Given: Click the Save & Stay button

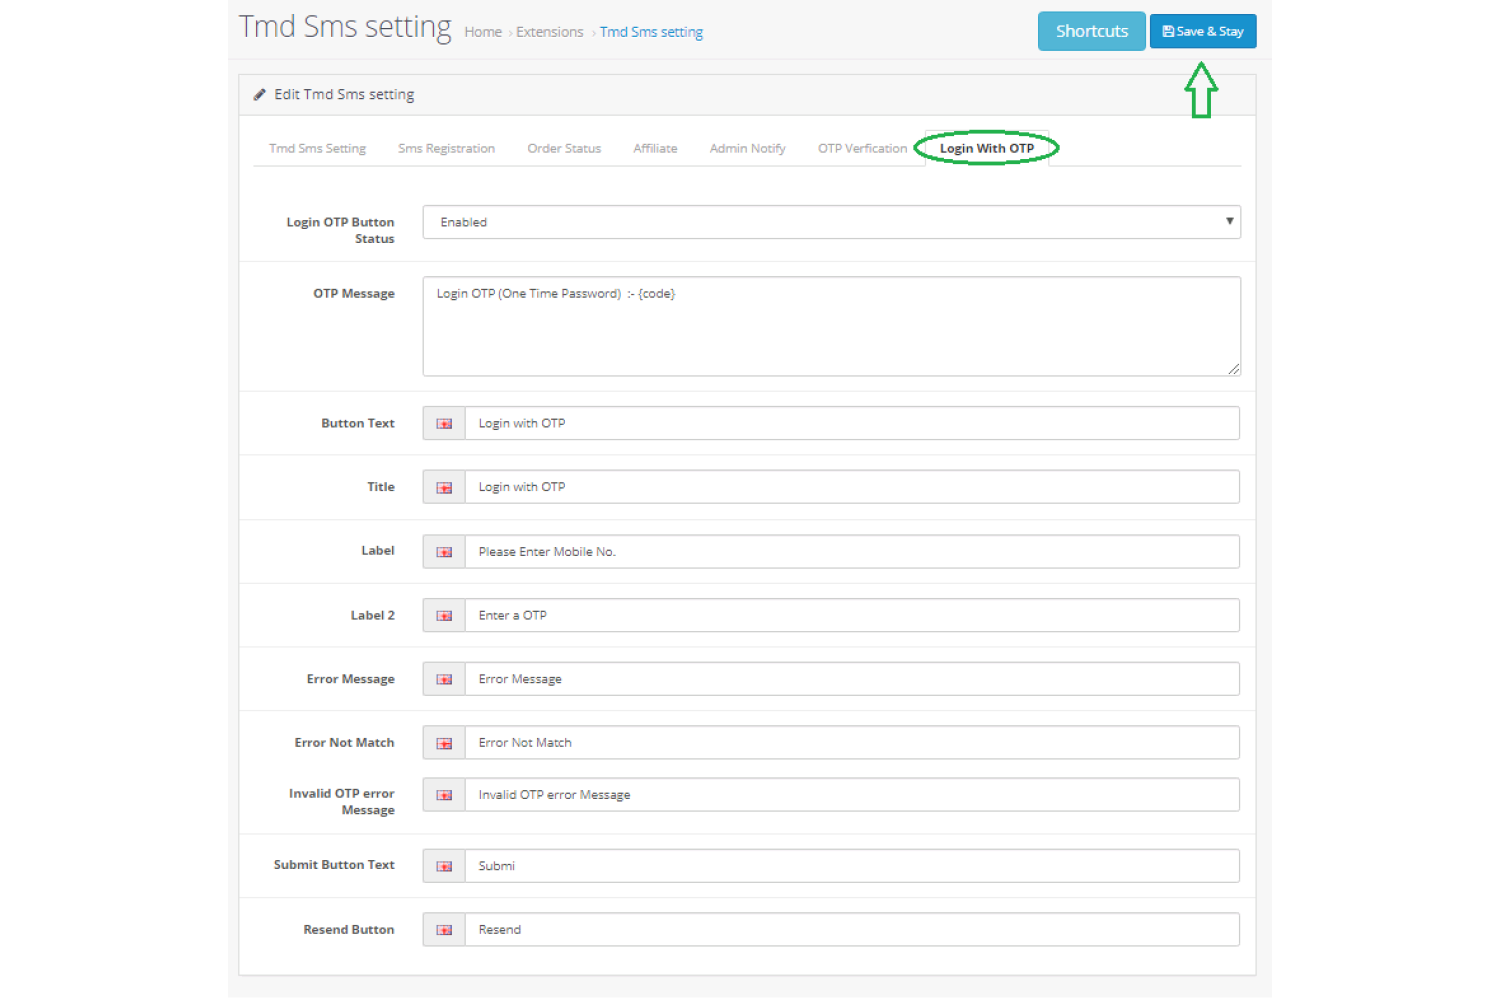Looking at the screenshot, I should tap(1203, 31).
